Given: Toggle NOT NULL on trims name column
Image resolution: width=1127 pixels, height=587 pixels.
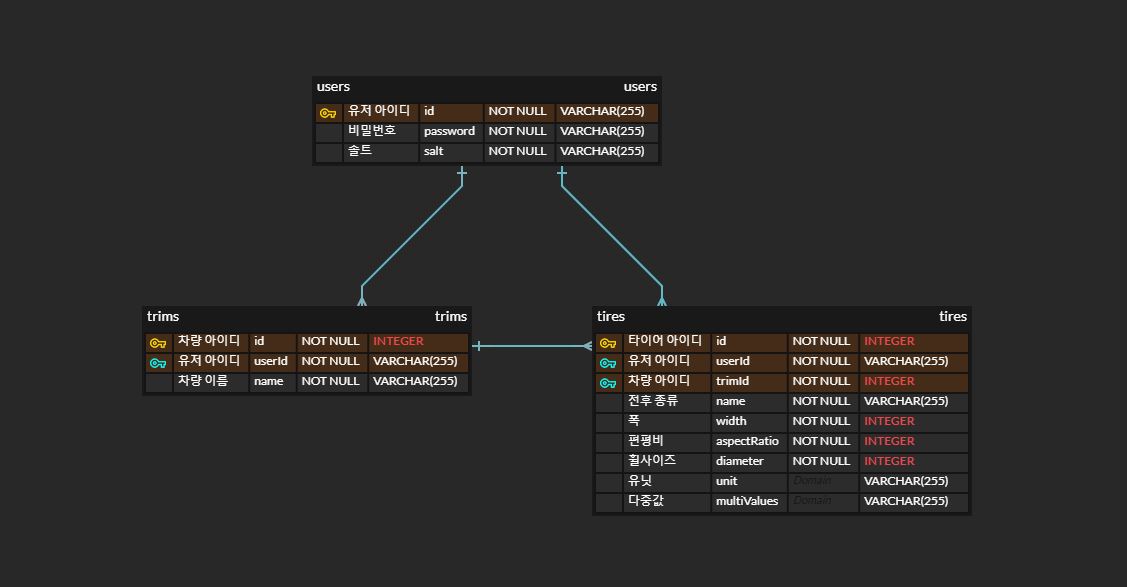Looking at the screenshot, I should [329, 381].
